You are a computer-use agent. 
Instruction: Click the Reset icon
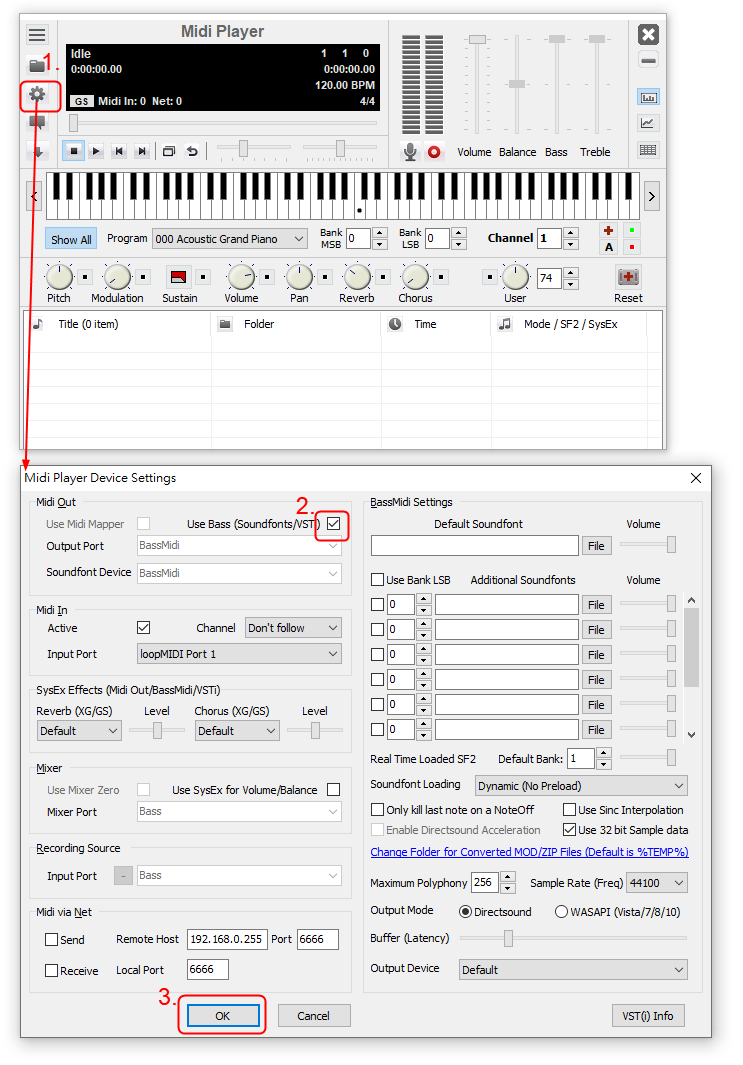(628, 276)
